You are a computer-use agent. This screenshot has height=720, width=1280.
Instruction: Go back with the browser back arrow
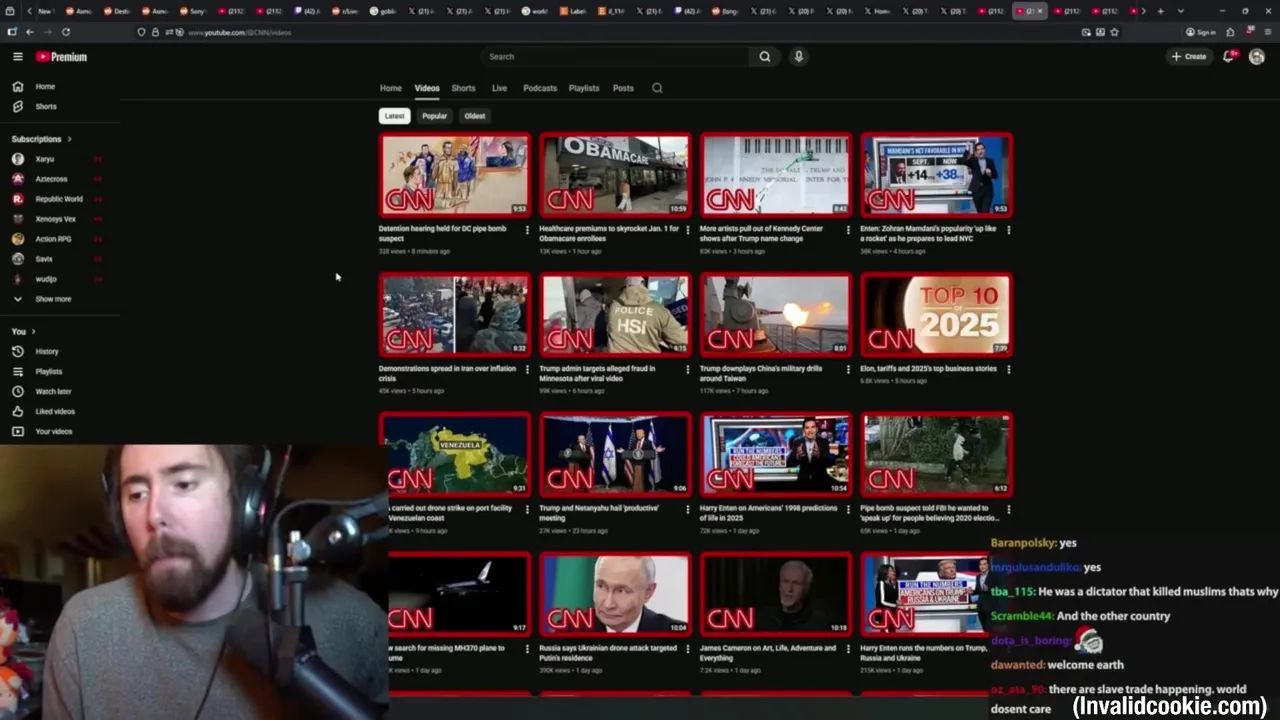29,32
